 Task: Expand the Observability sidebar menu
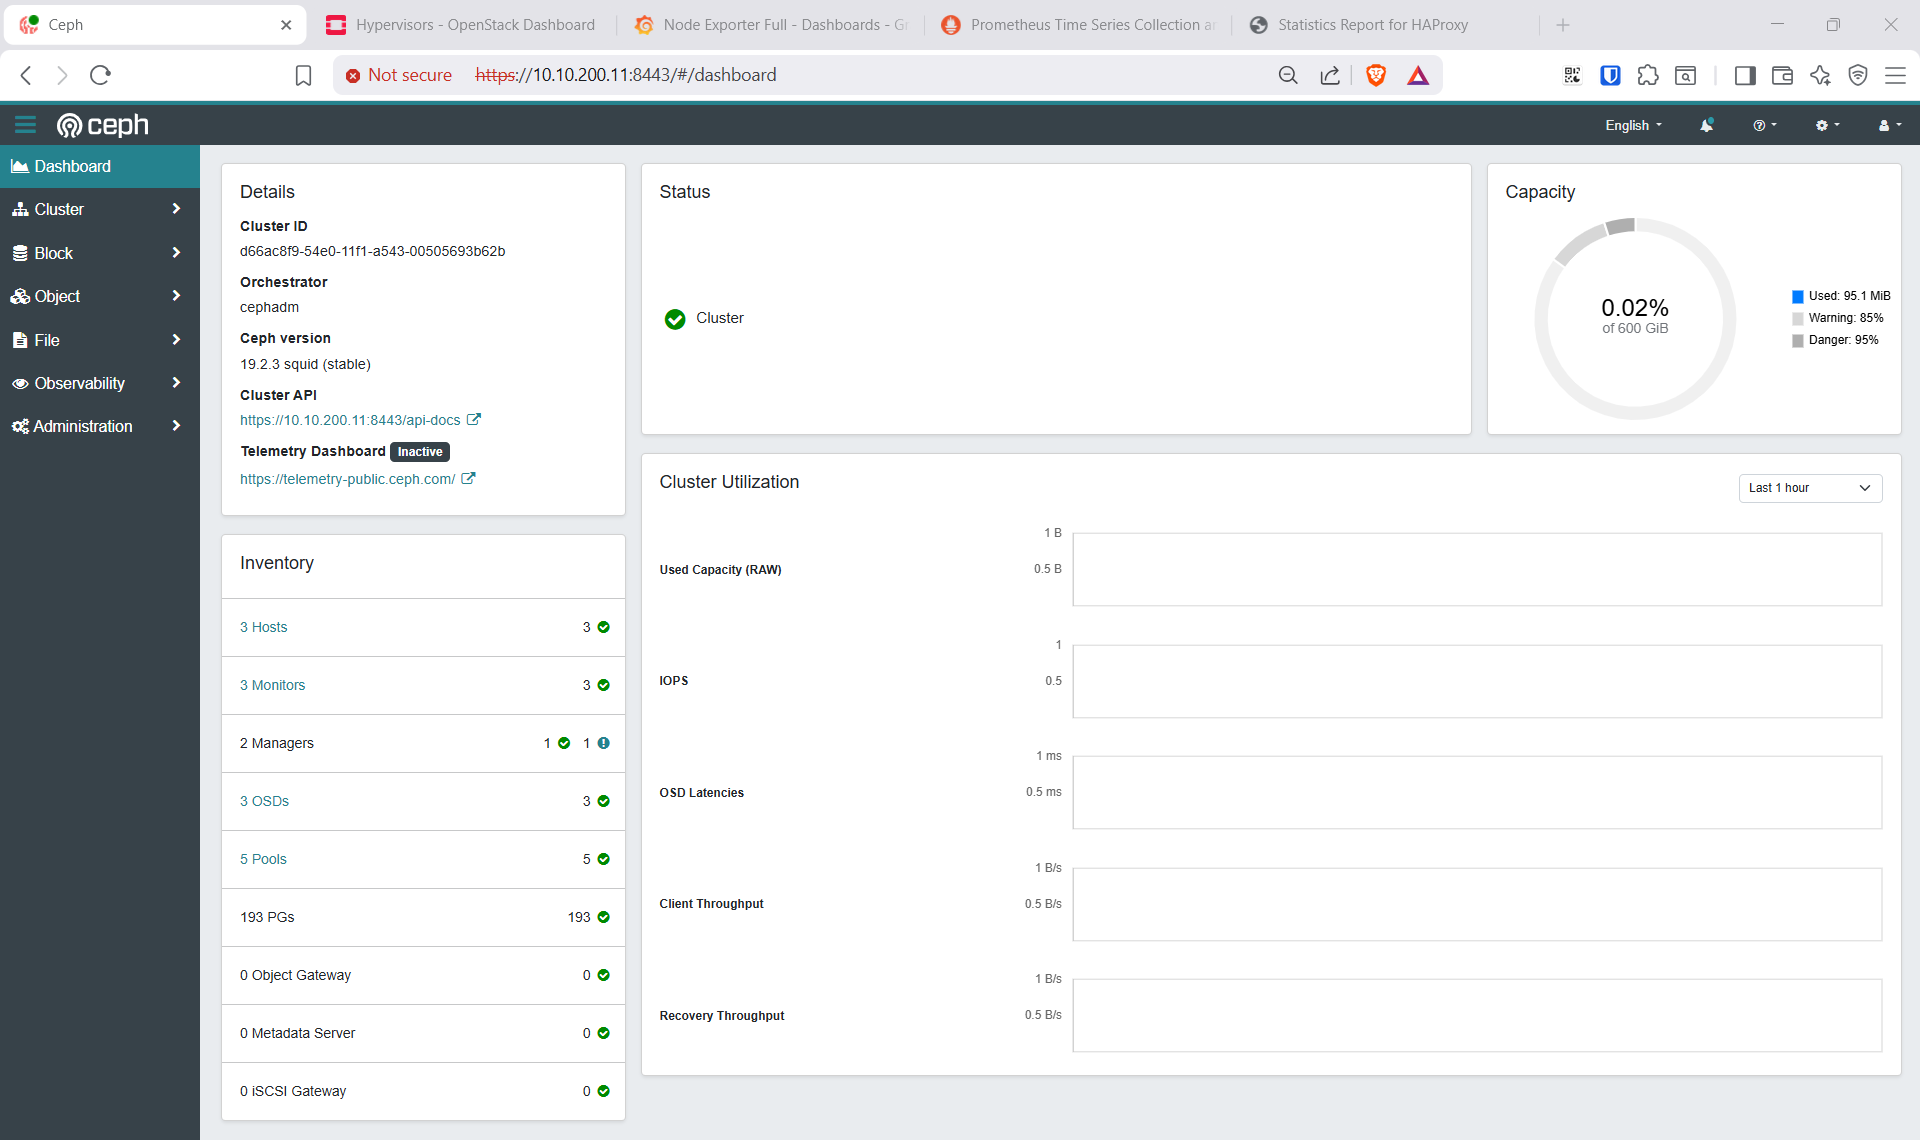[100, 383]
